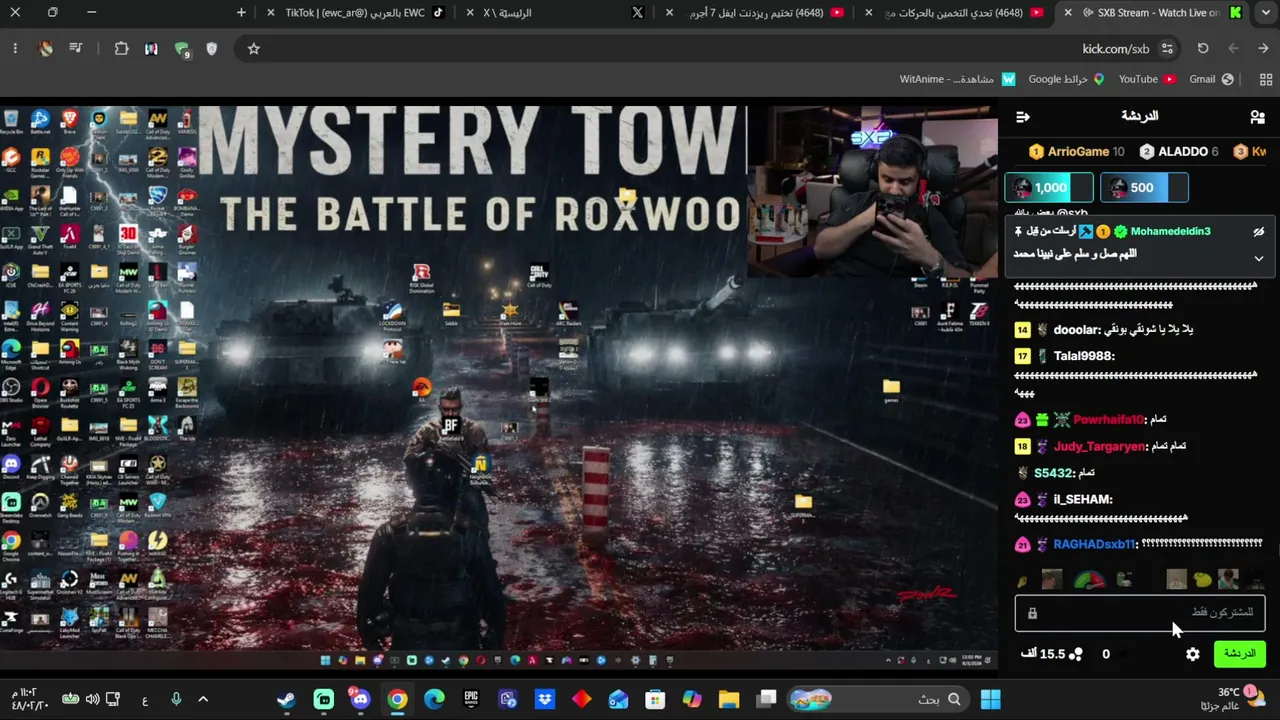Click the للمشتركون فقط chat input field

[x=1140, y=613]
